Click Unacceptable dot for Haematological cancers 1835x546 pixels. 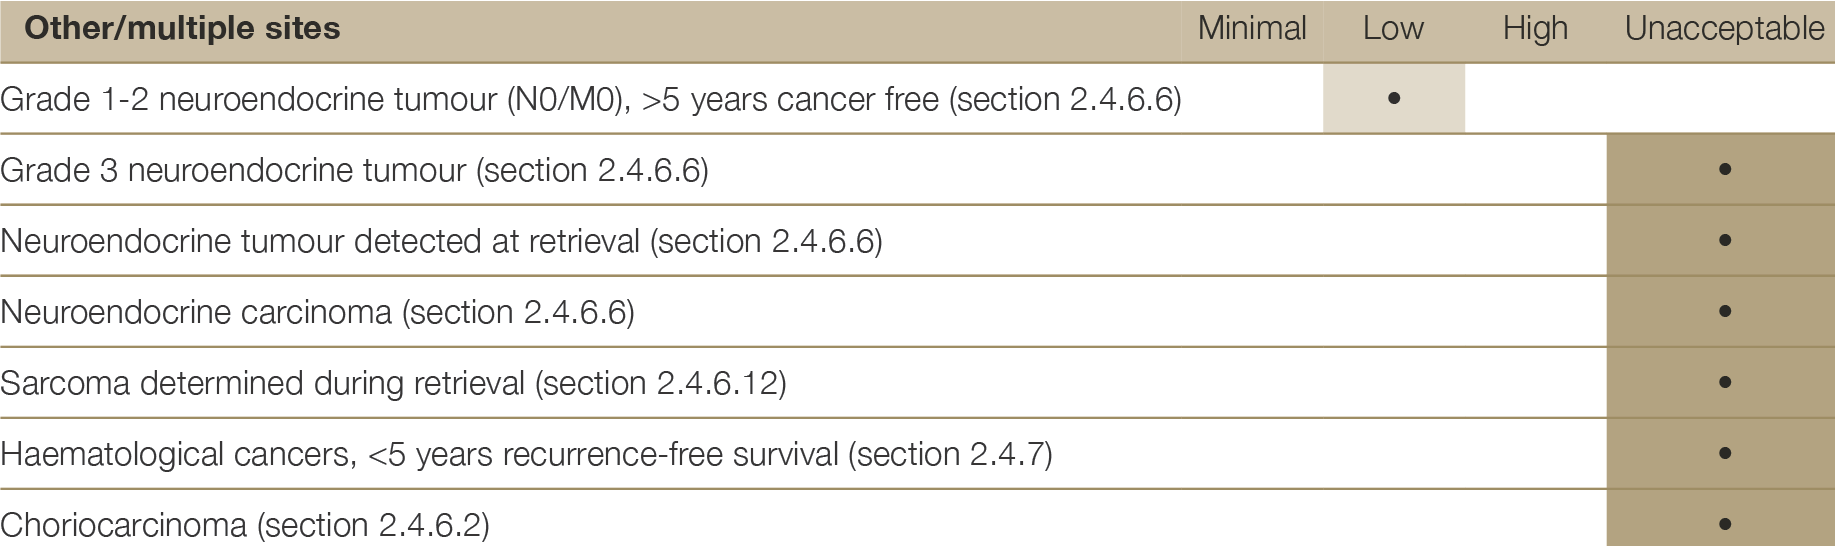tap(1724, 453)
